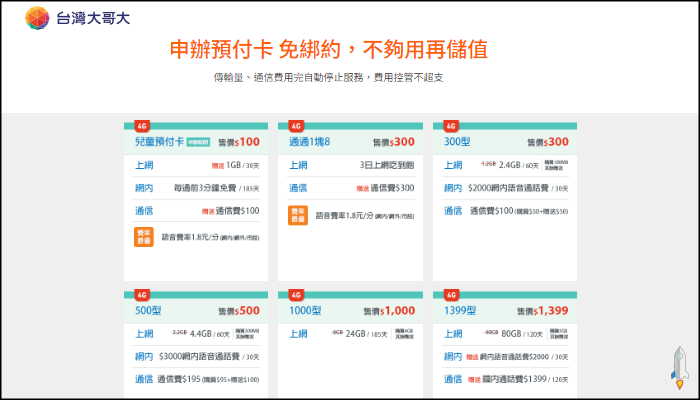Click the green tag next to 兒童預付卡 title
This screenshot has height=400, width=700.
(198, 142)
